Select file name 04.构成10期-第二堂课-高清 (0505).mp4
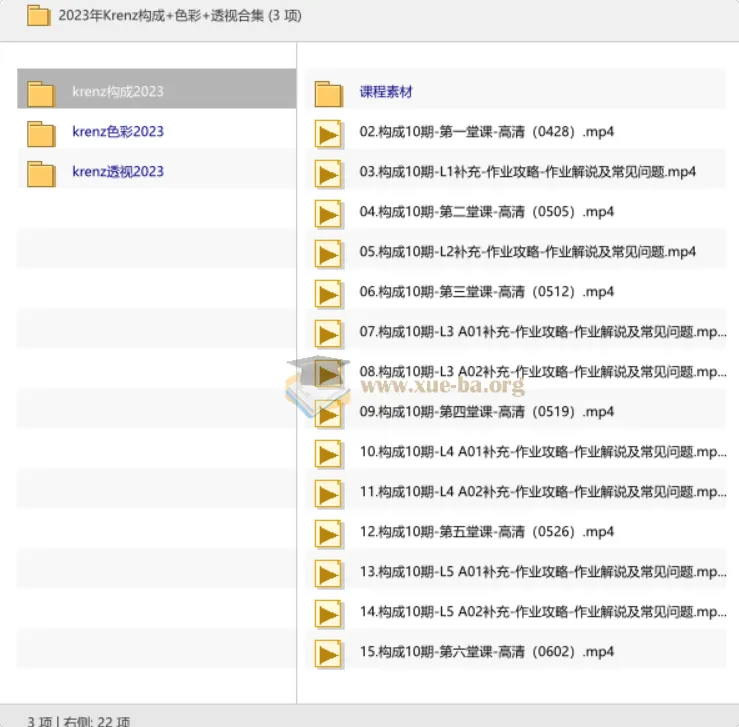The width and height of the screenshot is (739, 727). (x=486, y=212)
